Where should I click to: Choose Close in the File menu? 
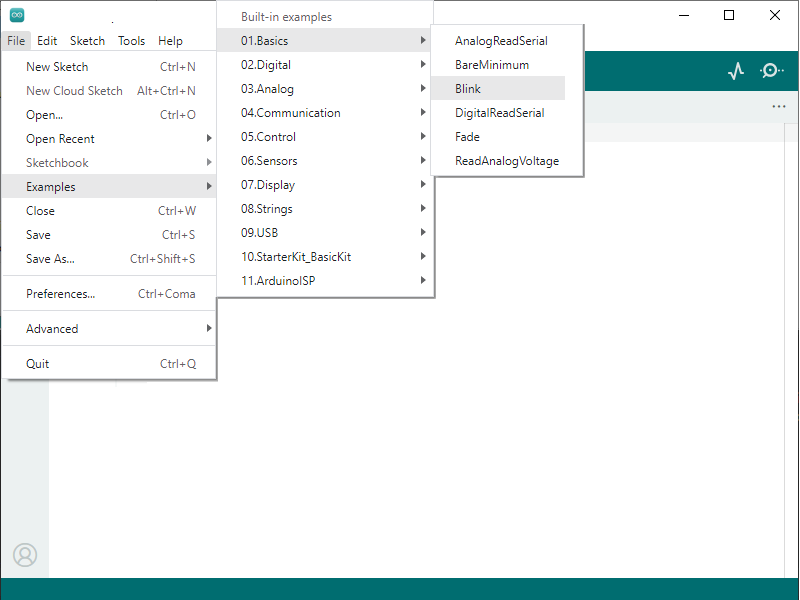coord(110,211)
